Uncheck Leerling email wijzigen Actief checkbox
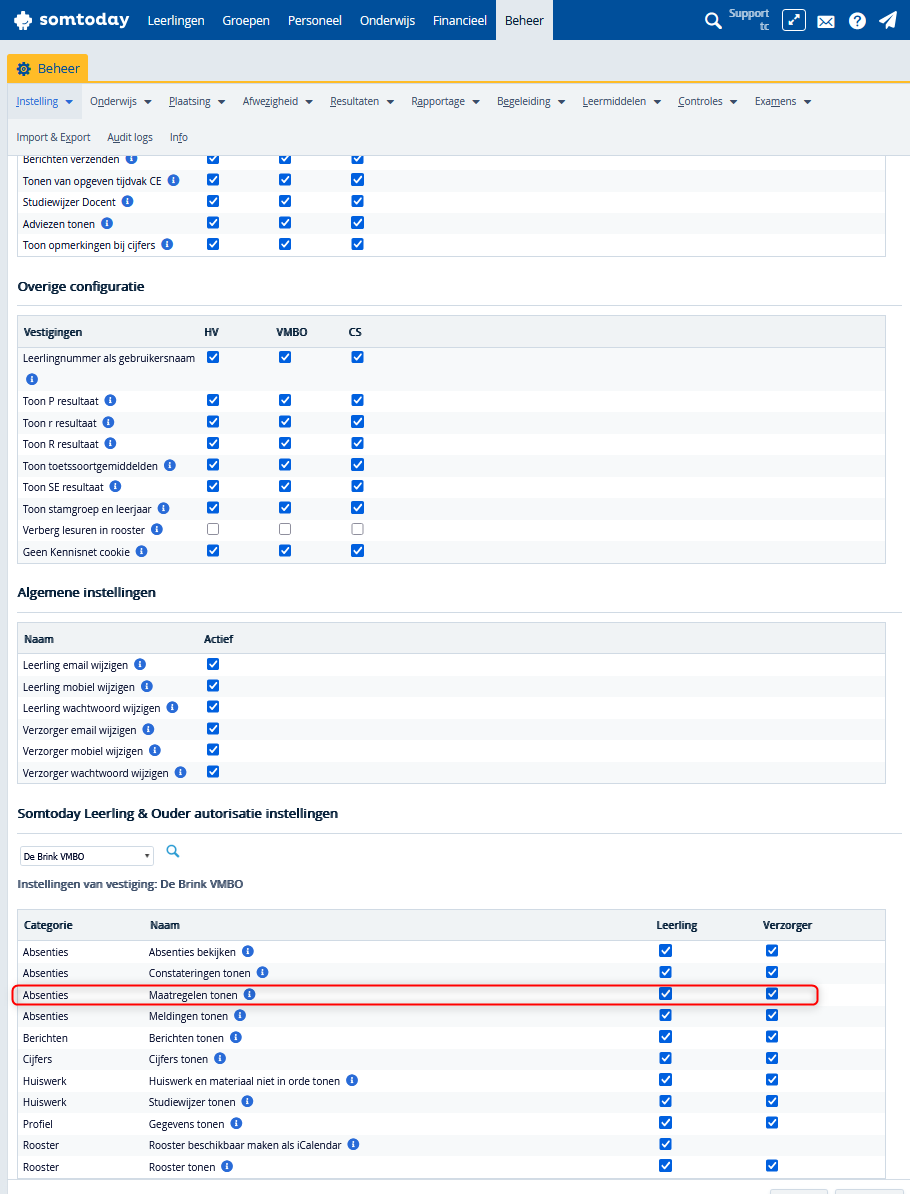Viewport: 910px width, 1194px height. (213, 664)
